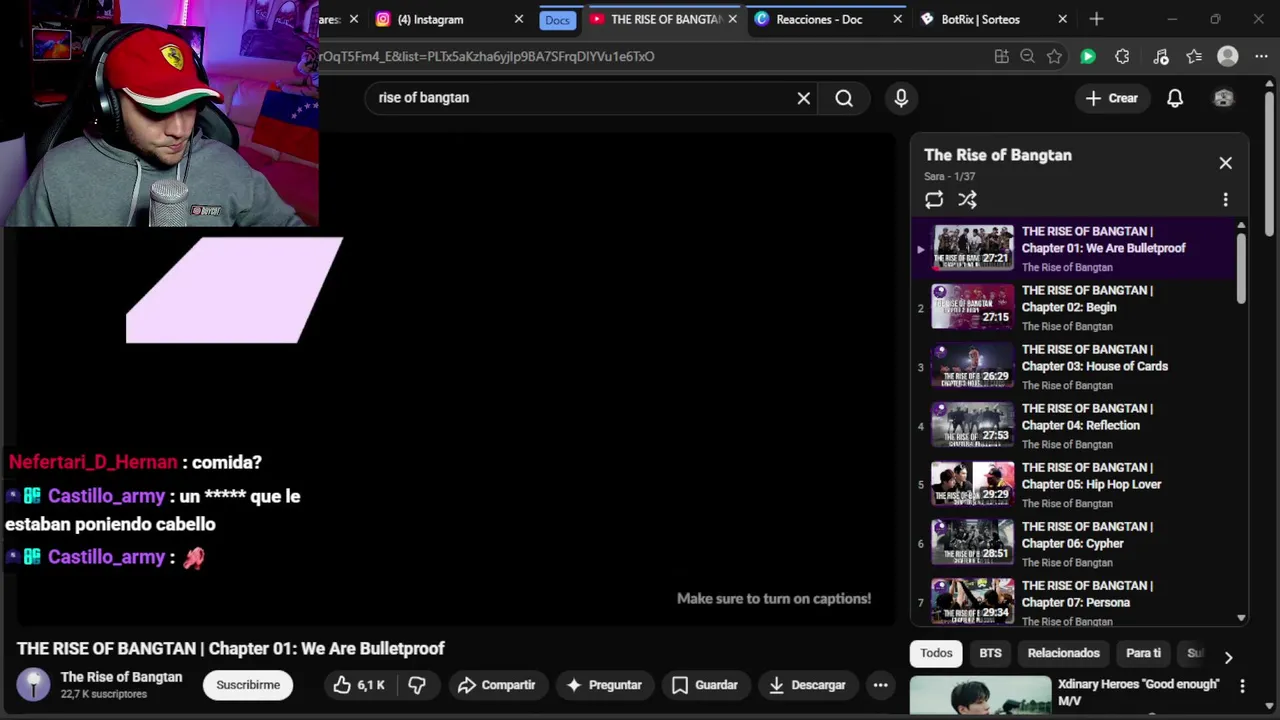
Task: Open options for Xdinary Heroes video
Action: (x=1242, y=686)
